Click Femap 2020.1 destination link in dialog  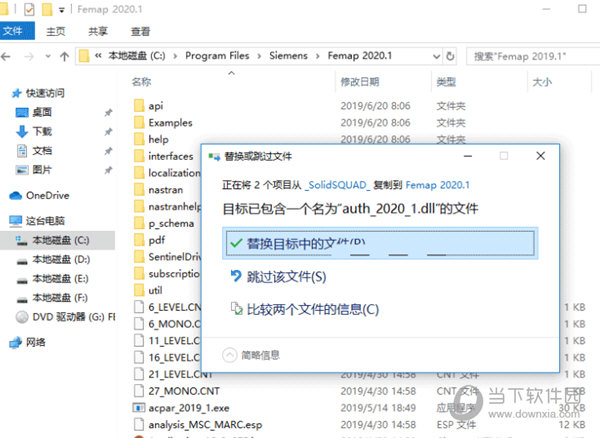click(437, 185)
